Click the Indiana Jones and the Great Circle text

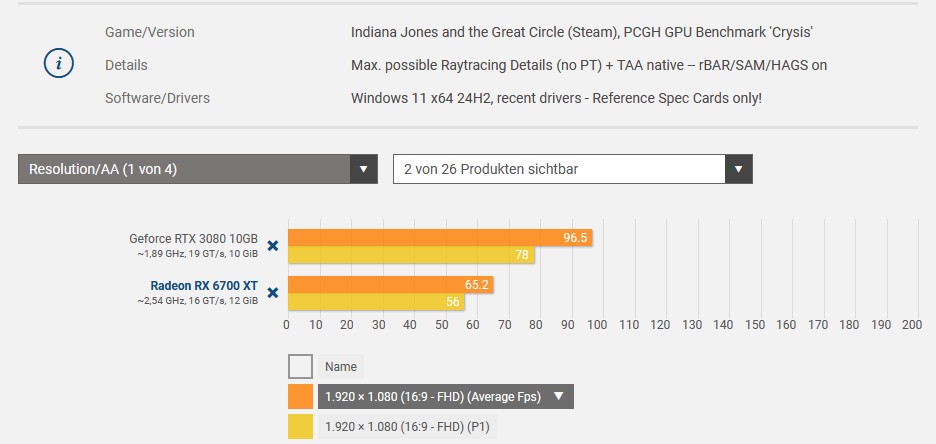pos(582,32)
